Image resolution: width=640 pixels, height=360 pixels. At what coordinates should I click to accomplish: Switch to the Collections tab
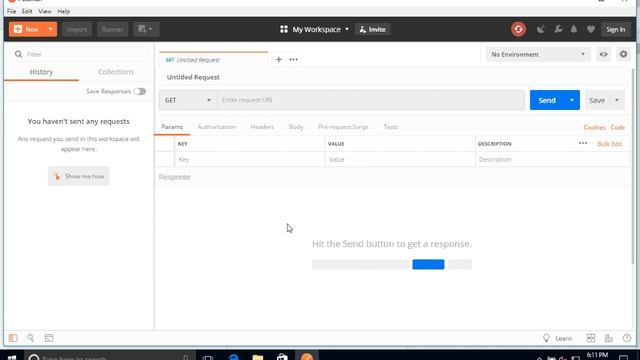pos(116,72)
